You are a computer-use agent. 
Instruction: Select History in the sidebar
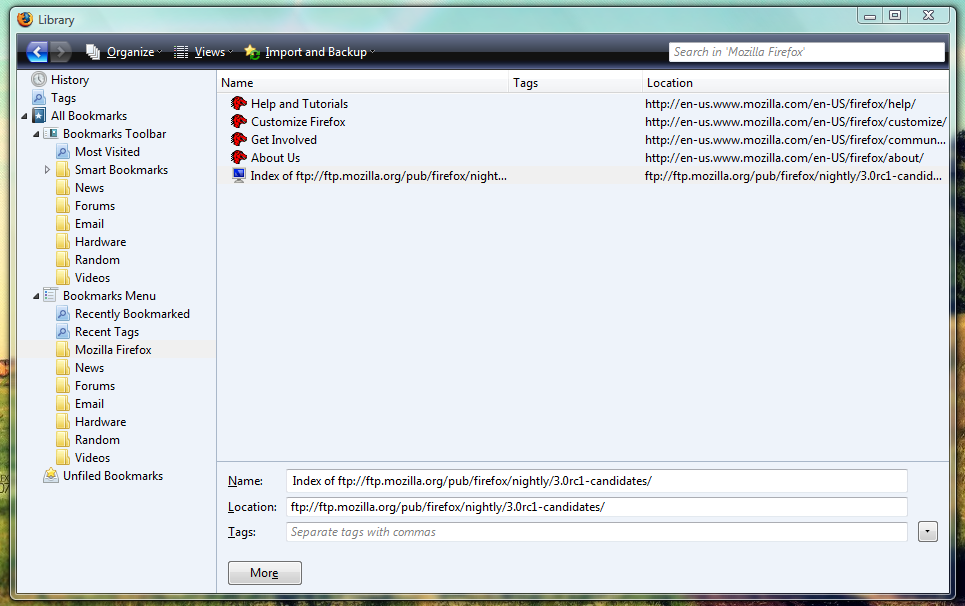70,79
